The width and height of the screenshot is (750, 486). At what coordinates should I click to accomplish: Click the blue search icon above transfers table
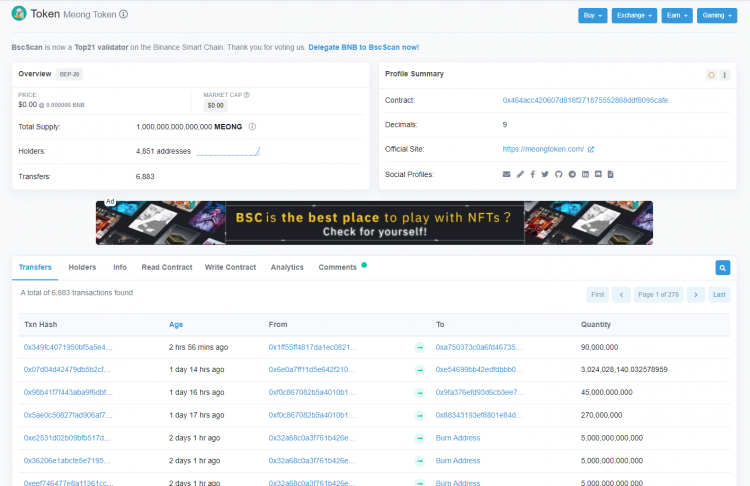point(722,268)
